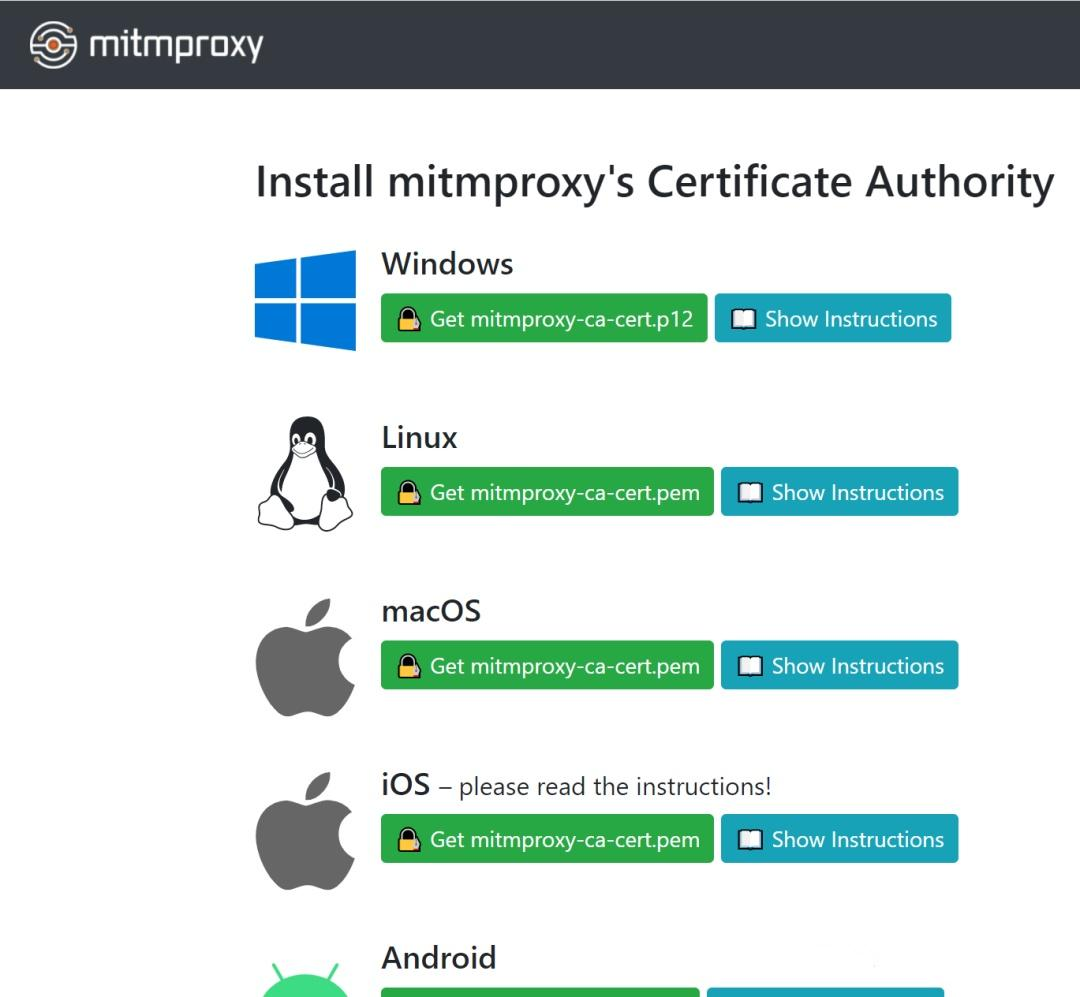Click the mitmproxy logo icon
This screenshot has height=997, width=1080.
52,45
